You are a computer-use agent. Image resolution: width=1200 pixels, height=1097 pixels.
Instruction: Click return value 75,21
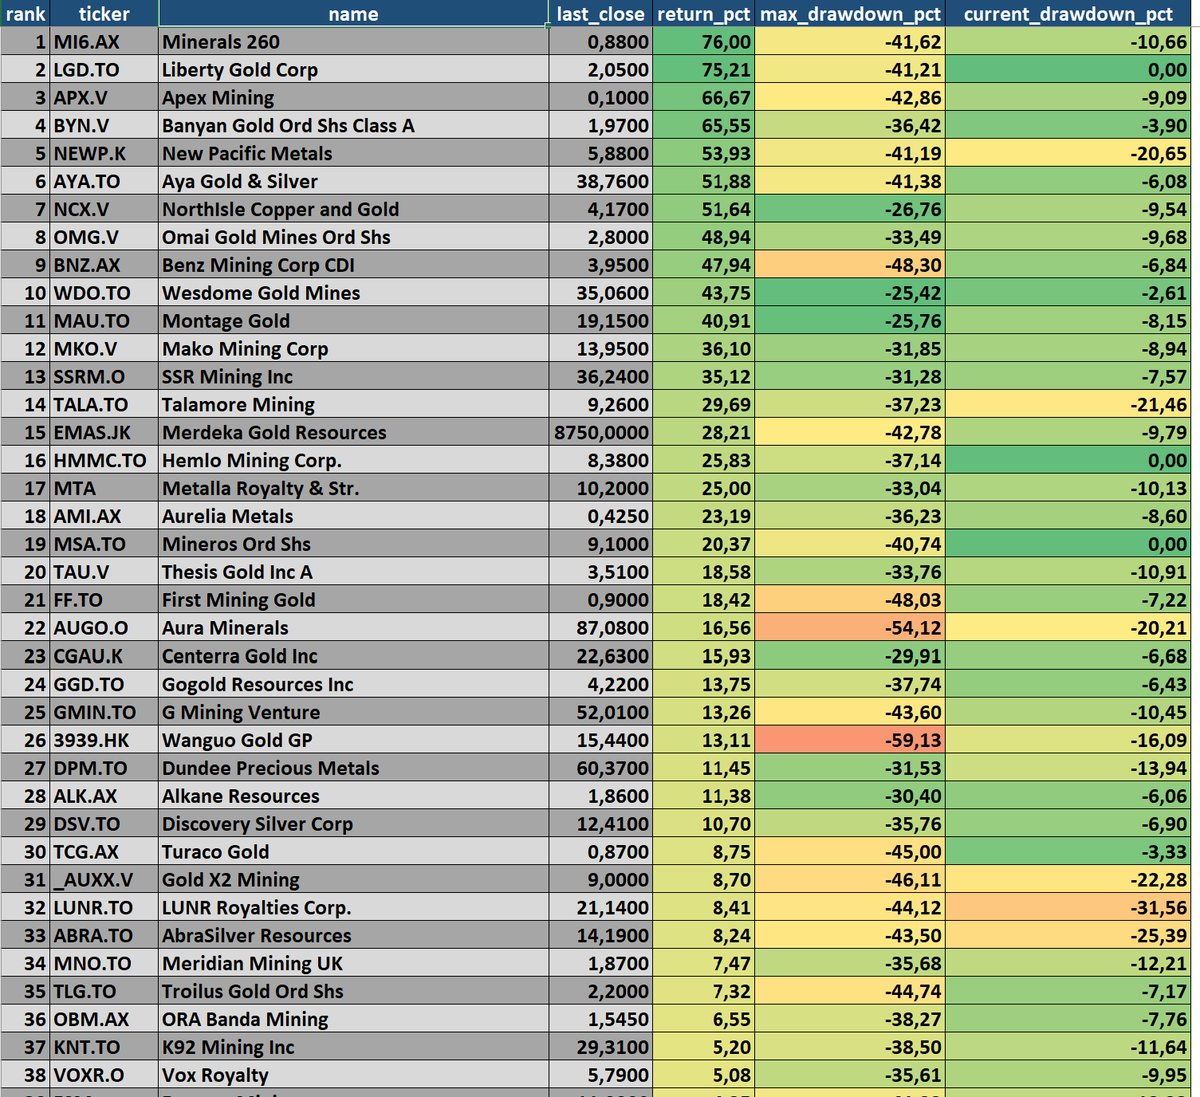704,70
